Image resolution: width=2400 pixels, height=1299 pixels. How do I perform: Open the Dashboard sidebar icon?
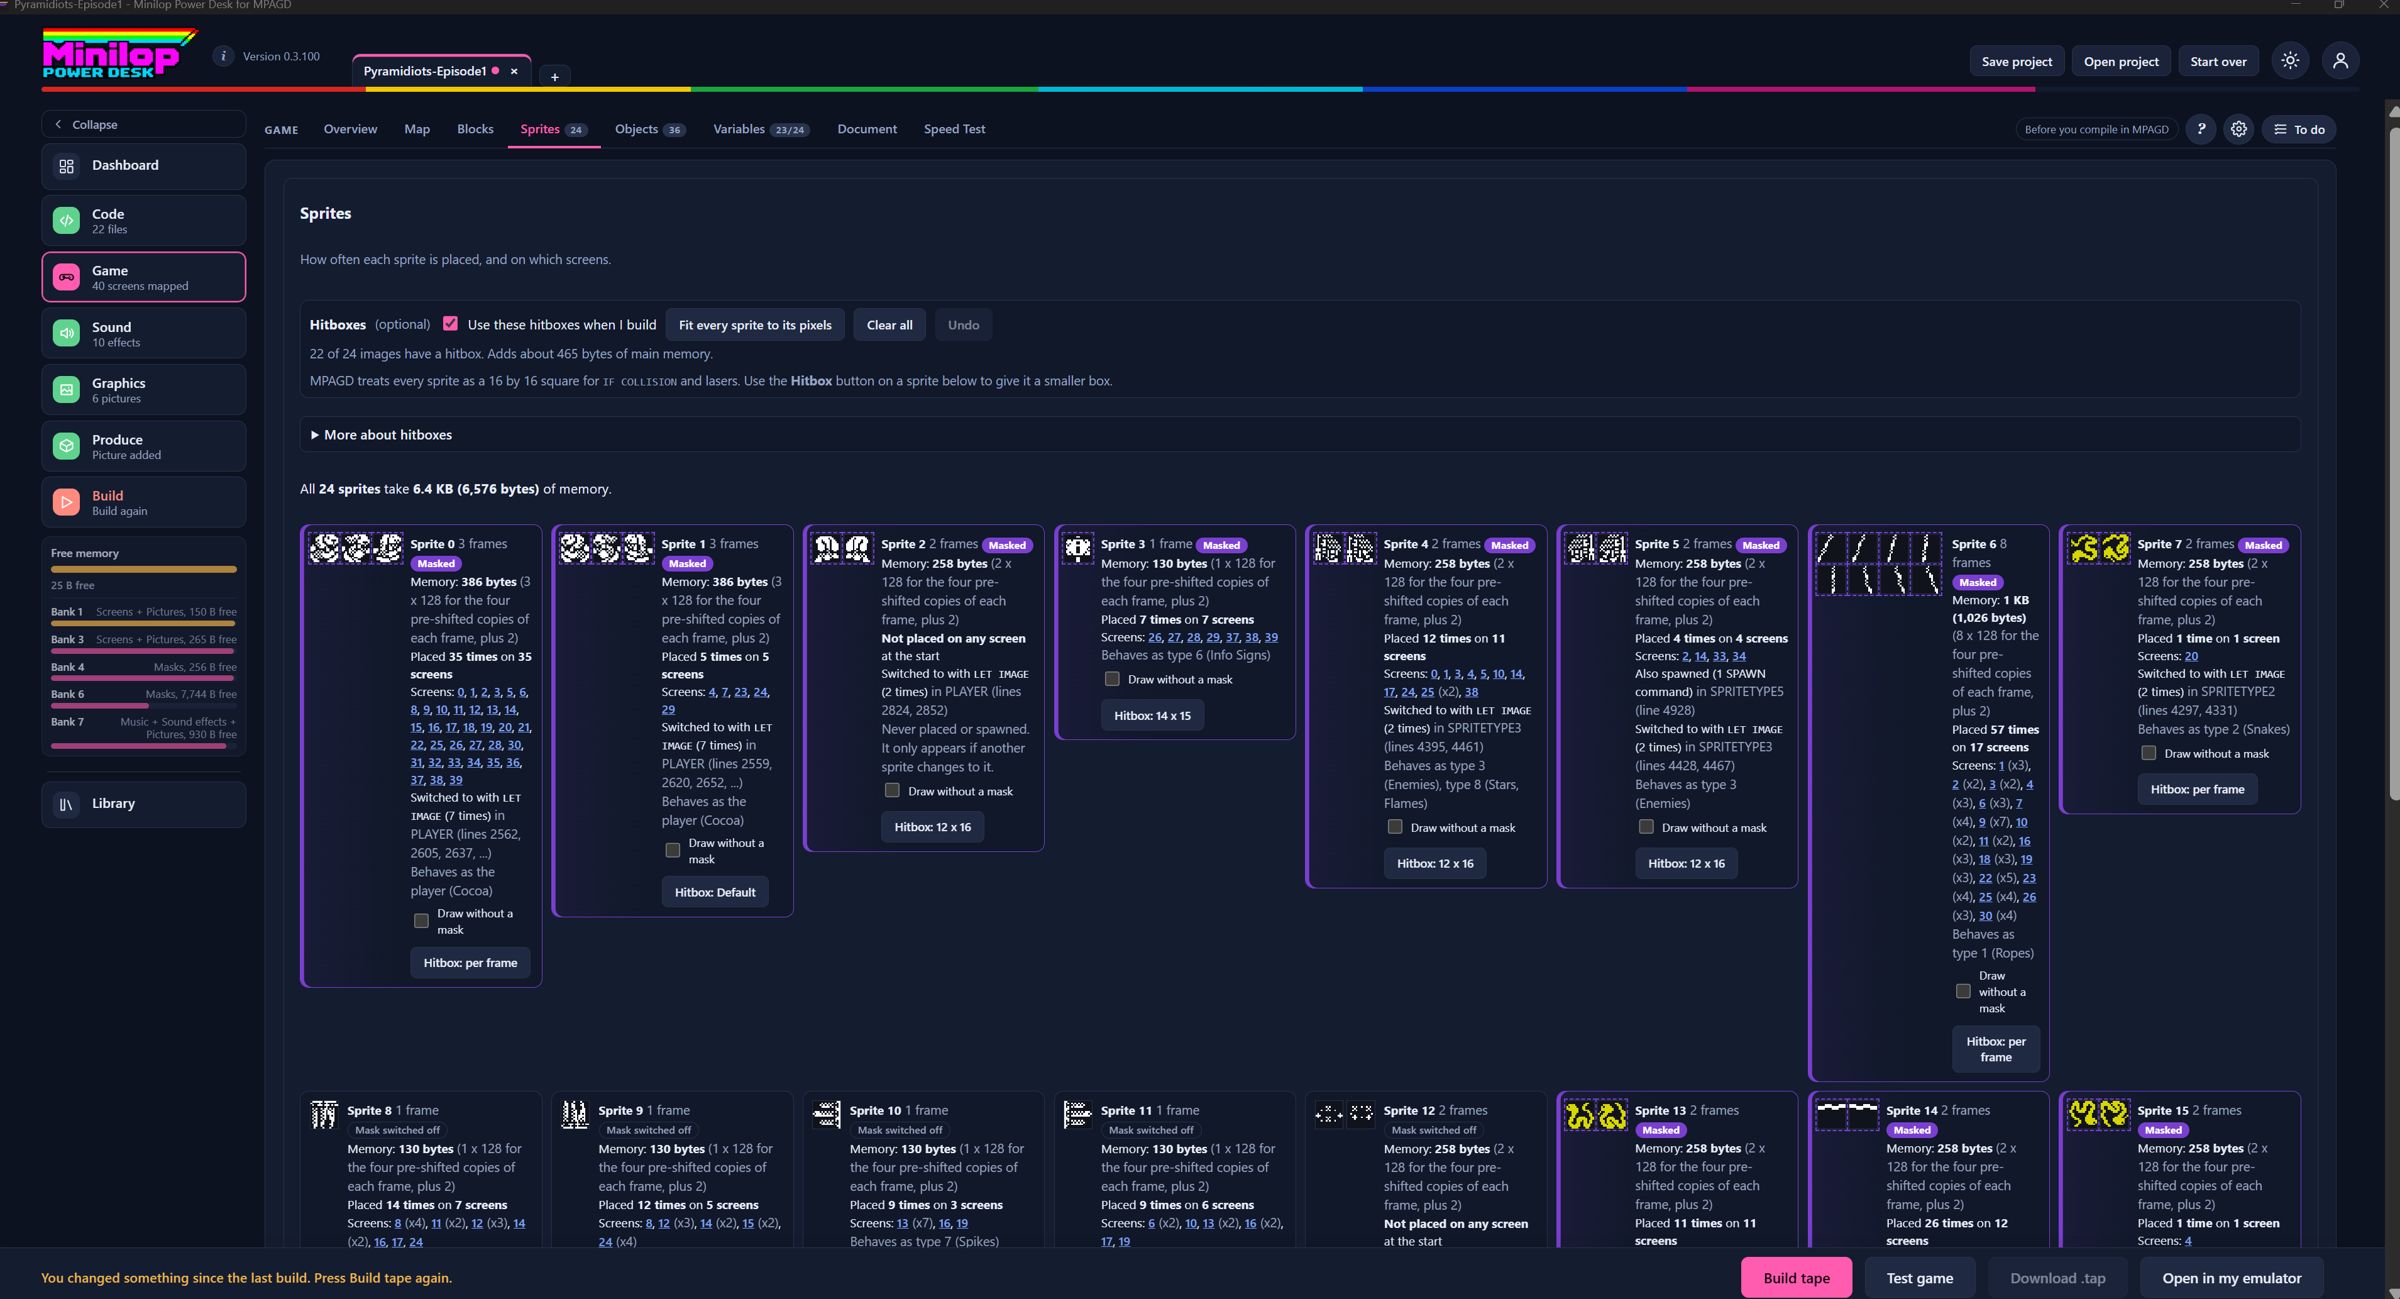[66, 166]
